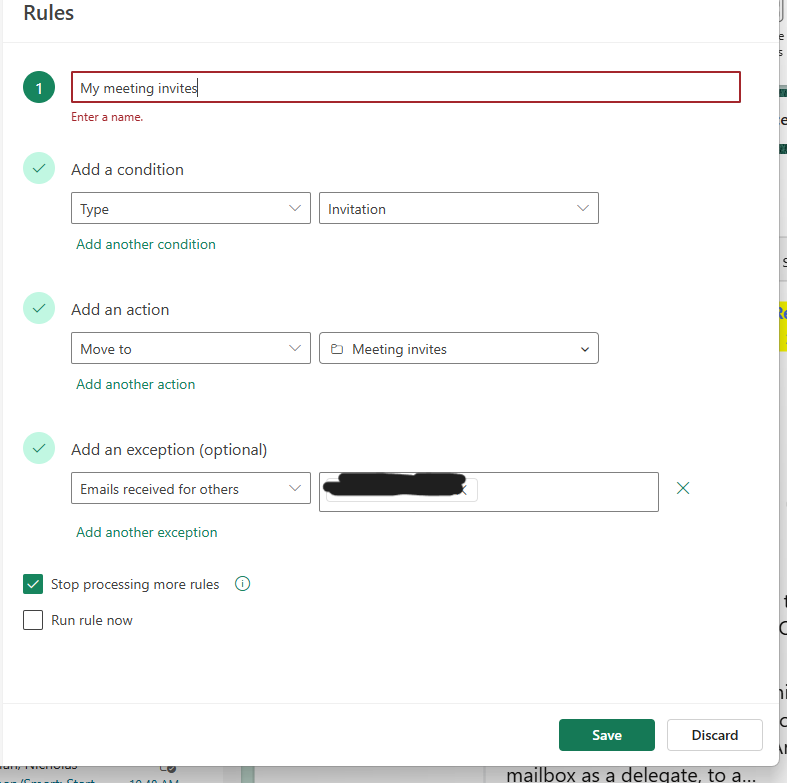Check the Run rule now checkbox
787x783 pixels.
[x=33, y=620]
